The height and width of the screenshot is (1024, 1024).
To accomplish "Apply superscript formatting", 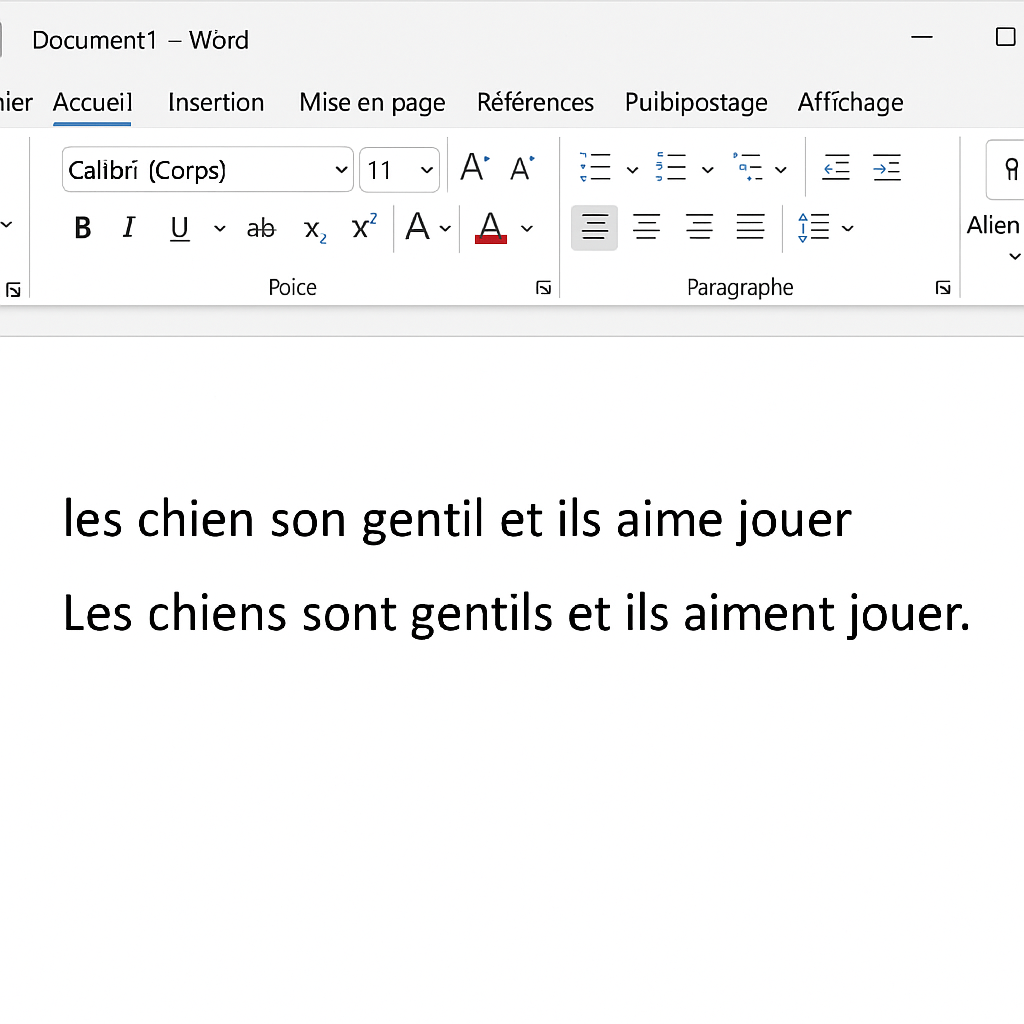I will 365,227.
